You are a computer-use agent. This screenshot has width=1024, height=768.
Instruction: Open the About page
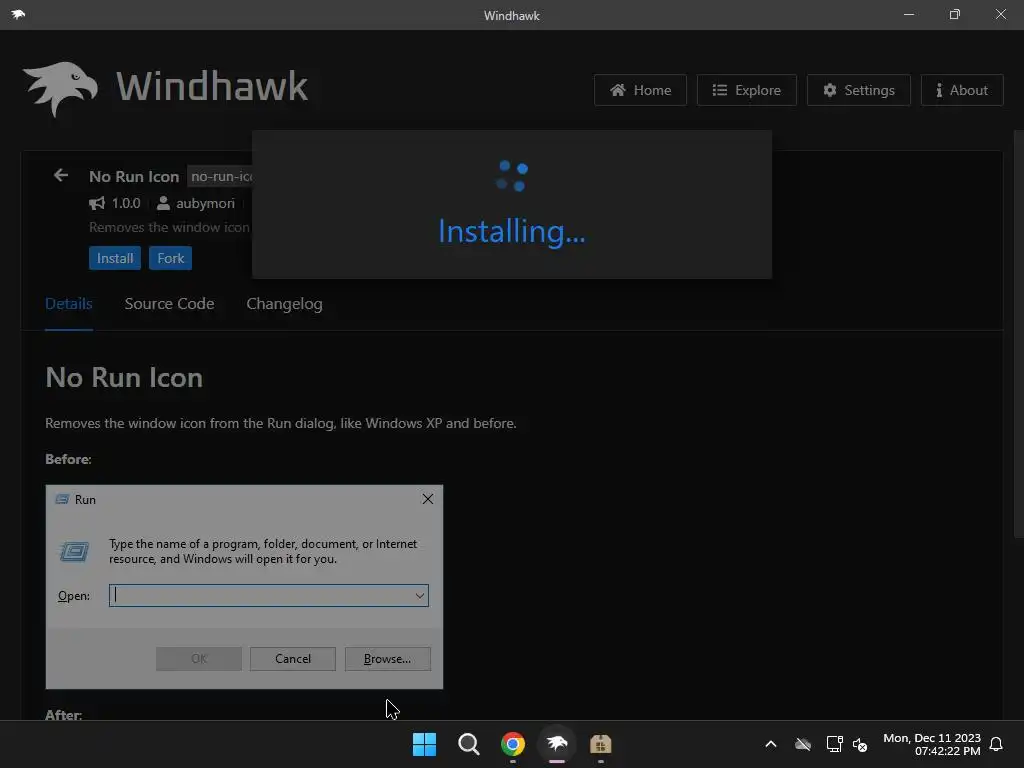pos(961,90)
